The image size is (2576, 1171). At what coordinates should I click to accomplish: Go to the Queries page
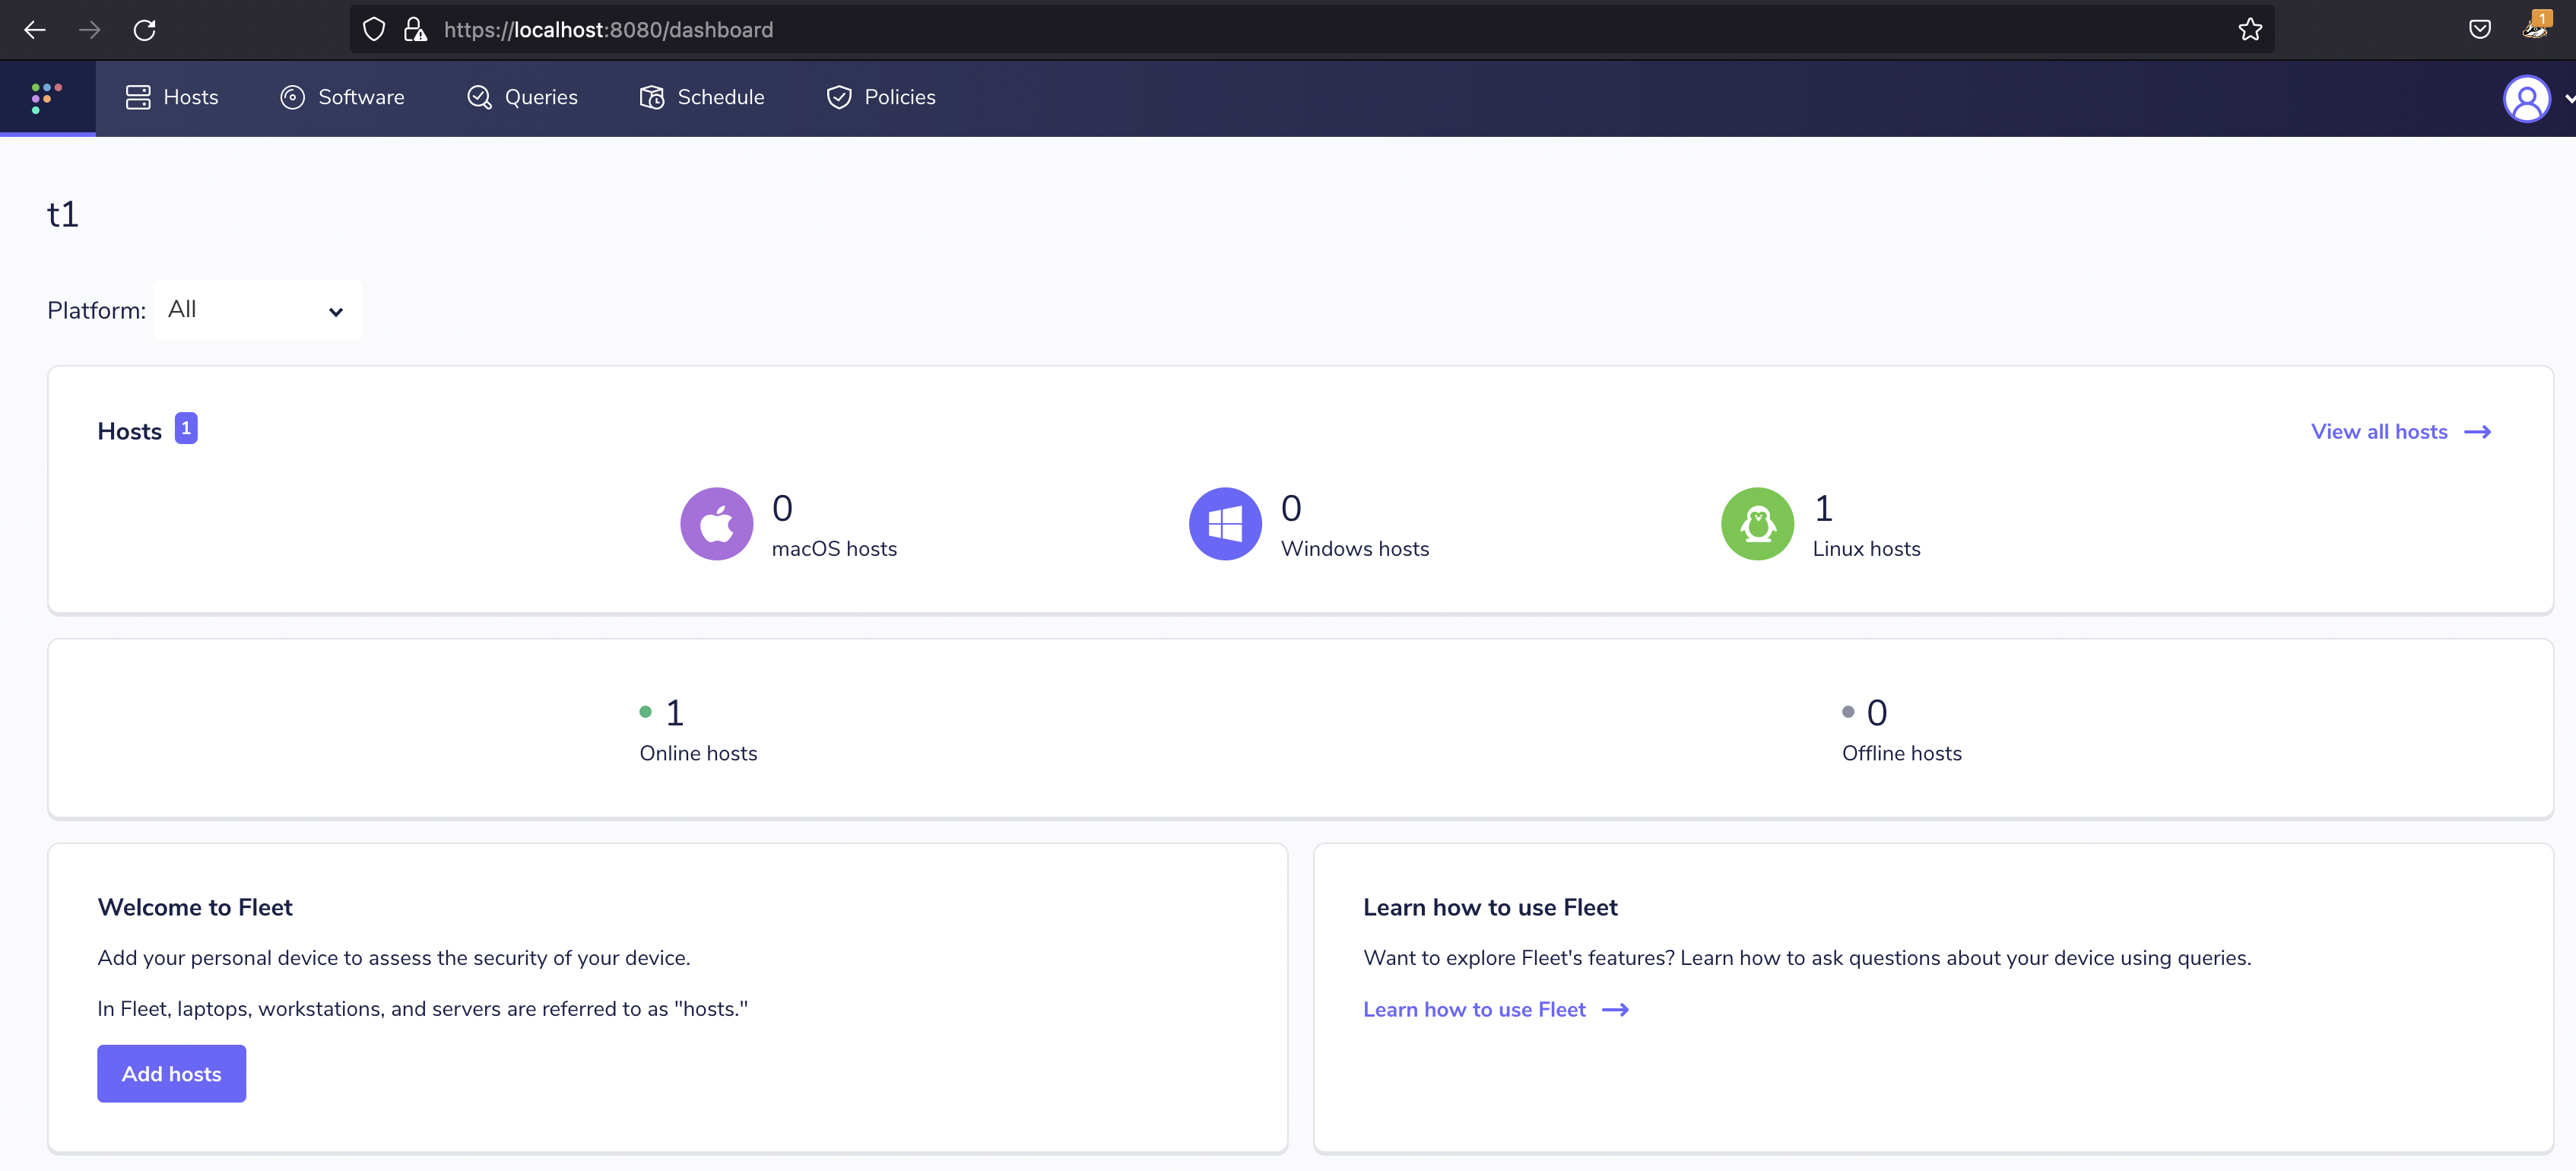coord(522,97)
